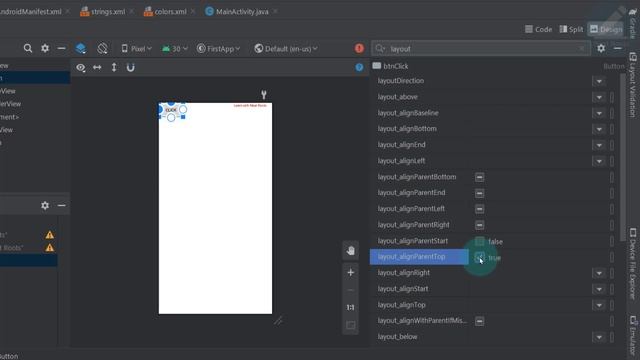Open Layout Validation side panel
Screen dimensions: 640x360
pos(633,84)
